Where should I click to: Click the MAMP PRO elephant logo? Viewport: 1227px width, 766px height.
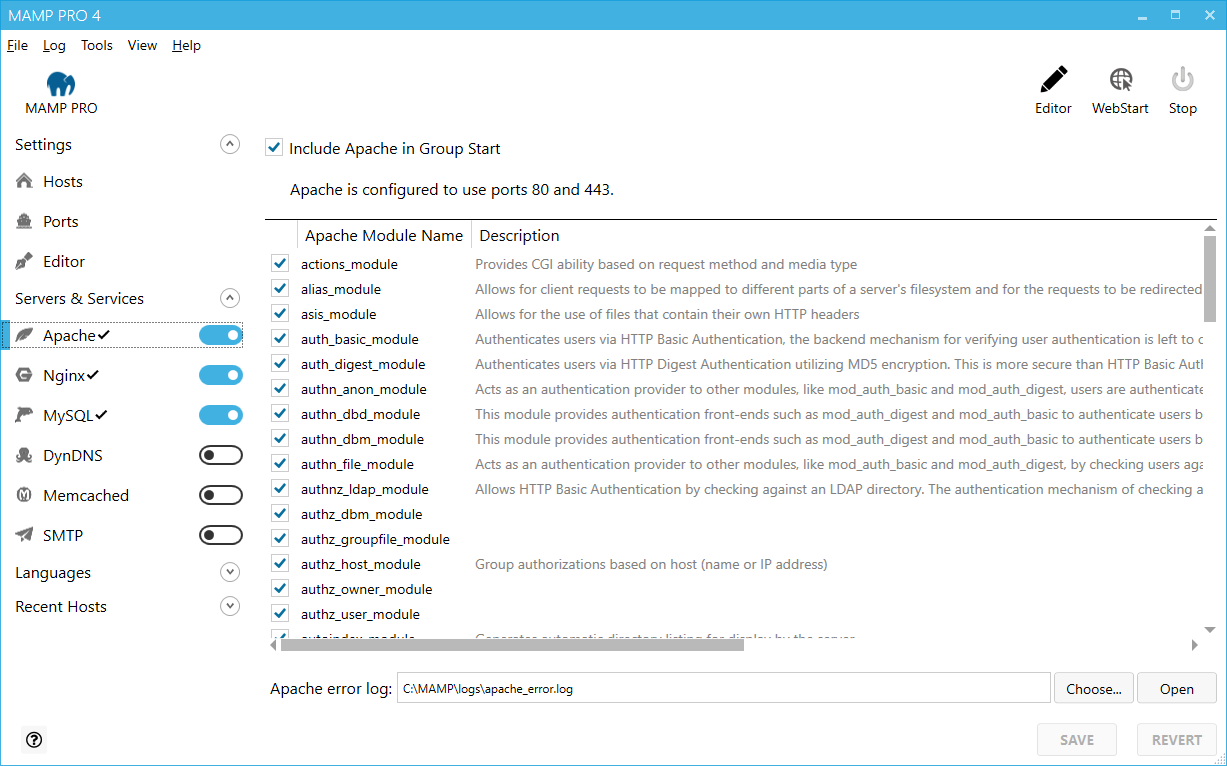(61, 84)
